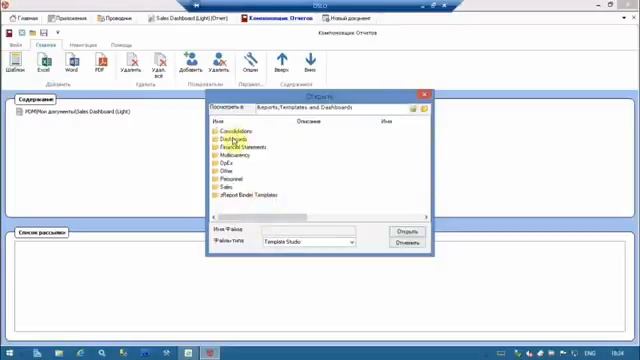Expand the quick access toolbar dropdown arrow
Screen dimensions: 640x360
(x=58, y=33)
